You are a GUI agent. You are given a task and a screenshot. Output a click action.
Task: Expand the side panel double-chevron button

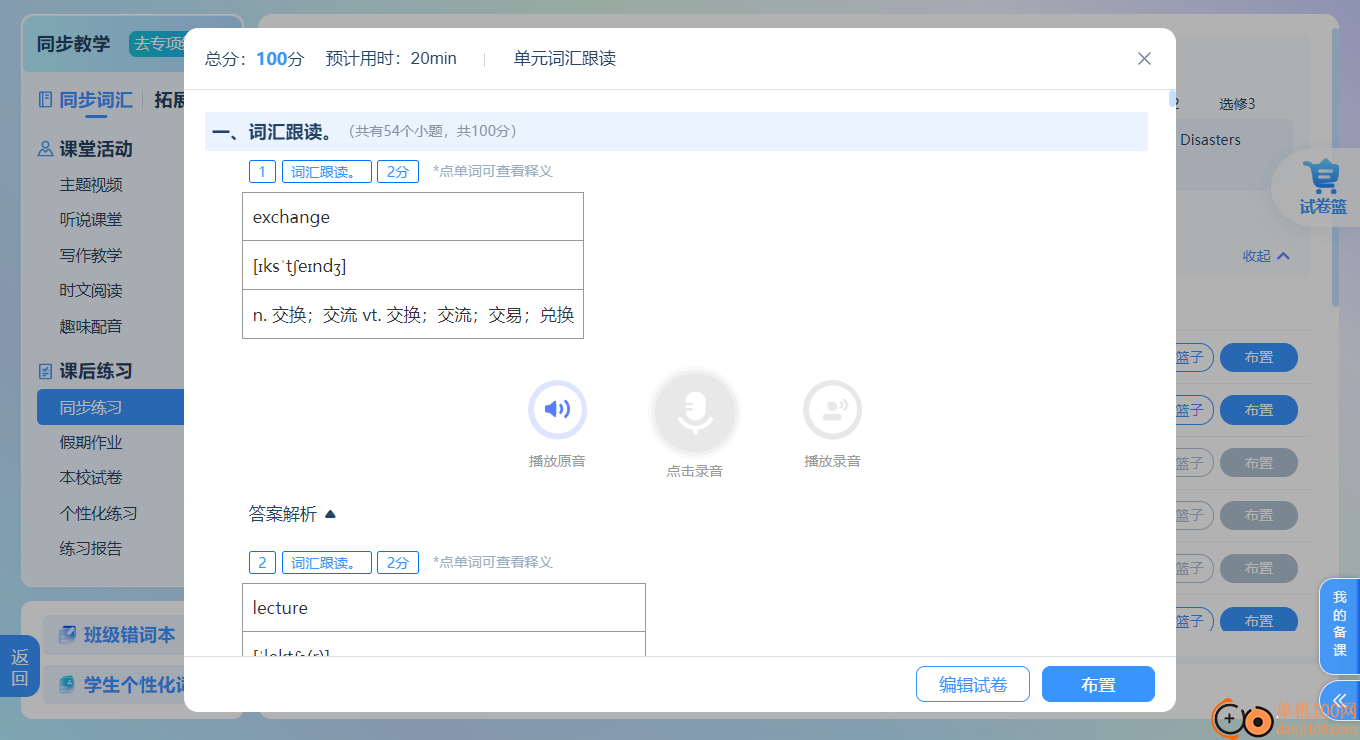[x=1339, y=698]
